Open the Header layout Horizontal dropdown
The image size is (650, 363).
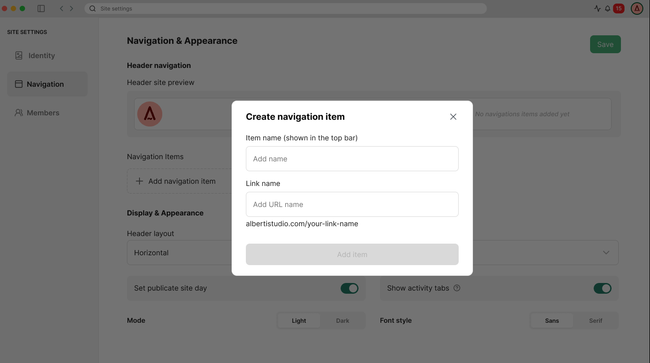click(x=373, y=253)
